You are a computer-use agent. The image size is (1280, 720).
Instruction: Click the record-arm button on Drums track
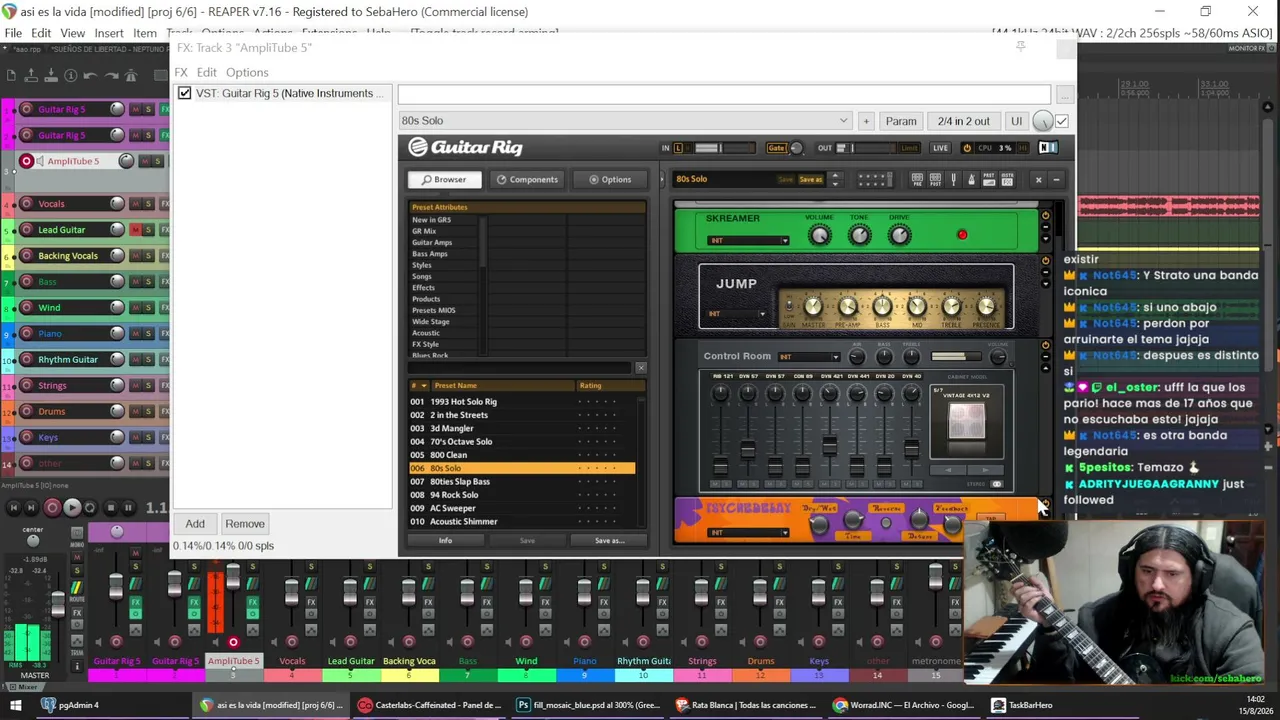pyautogui.click(x=27, y=411)
